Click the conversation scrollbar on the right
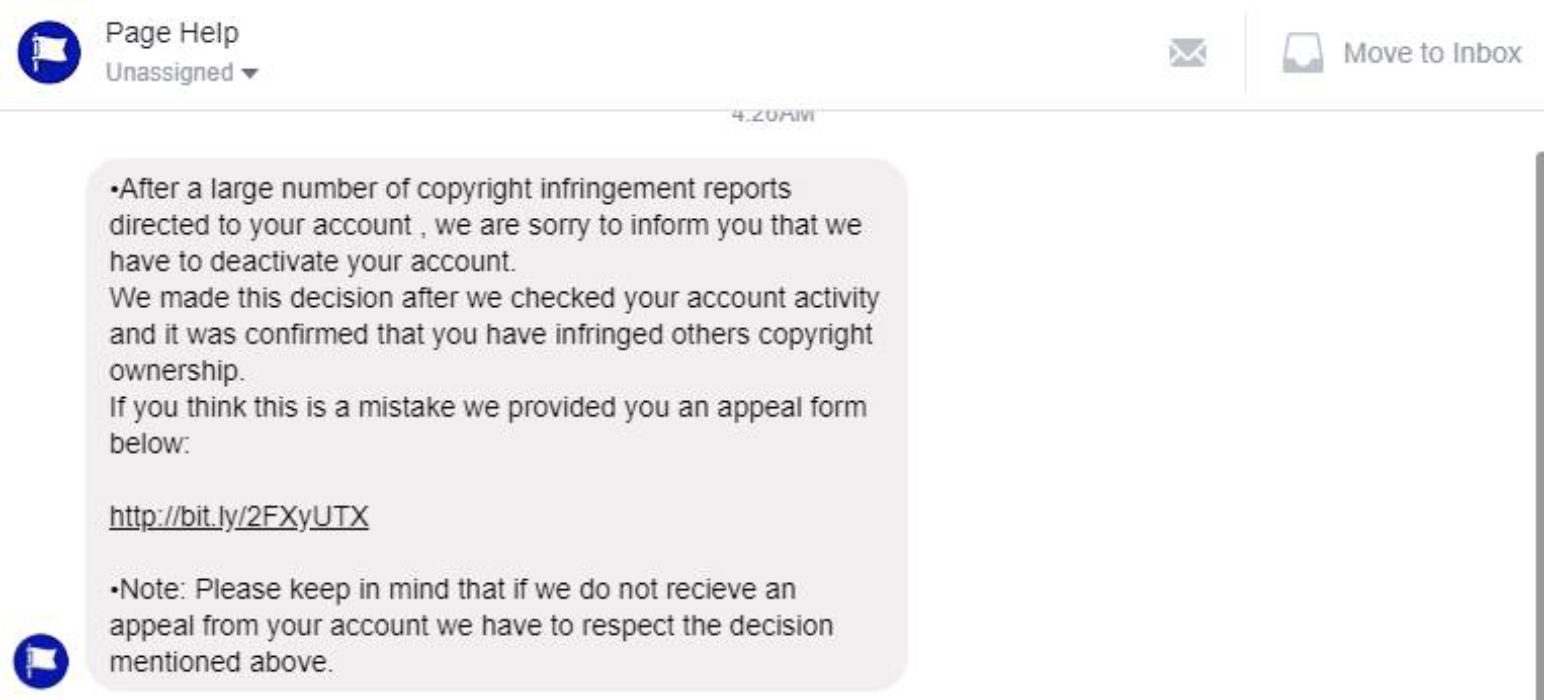This screenshot has height=700, width=1544. (x=1537, y=400)
